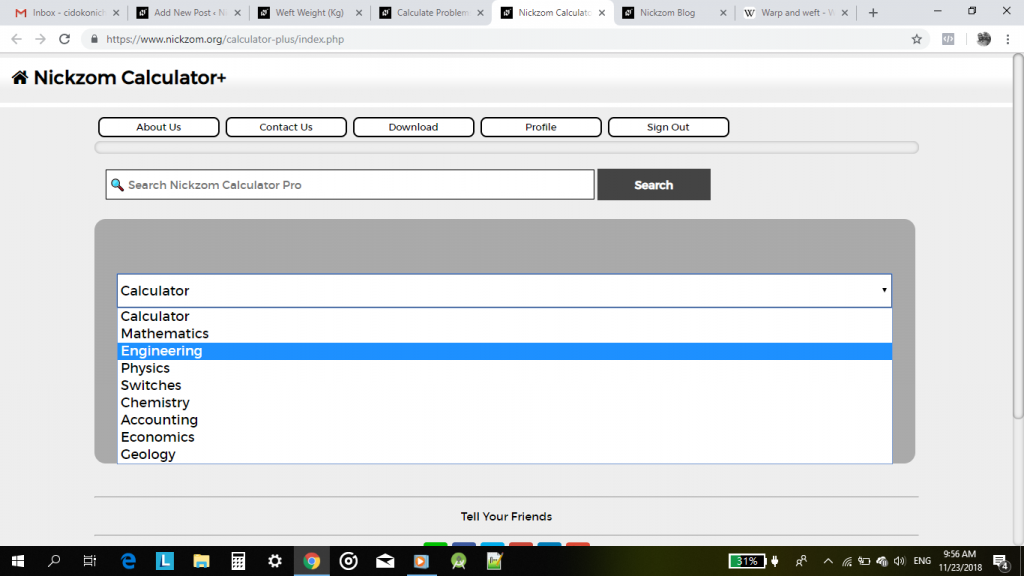Focus the Search Nickzom Calculator Pro field
Screen dimensions: 1024x576
click(350, 185)
